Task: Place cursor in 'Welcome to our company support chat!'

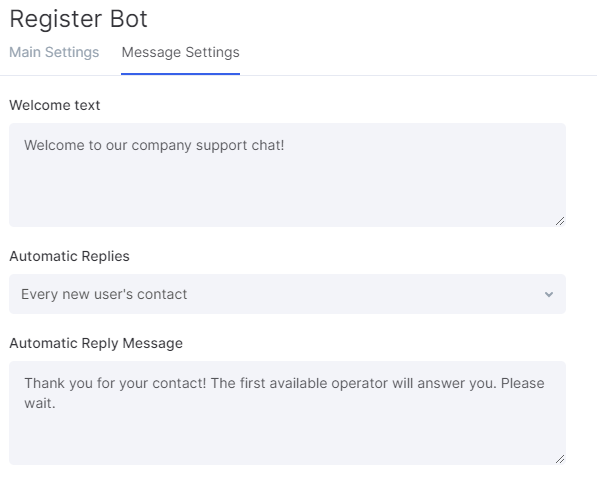Action: coord(154,145)
